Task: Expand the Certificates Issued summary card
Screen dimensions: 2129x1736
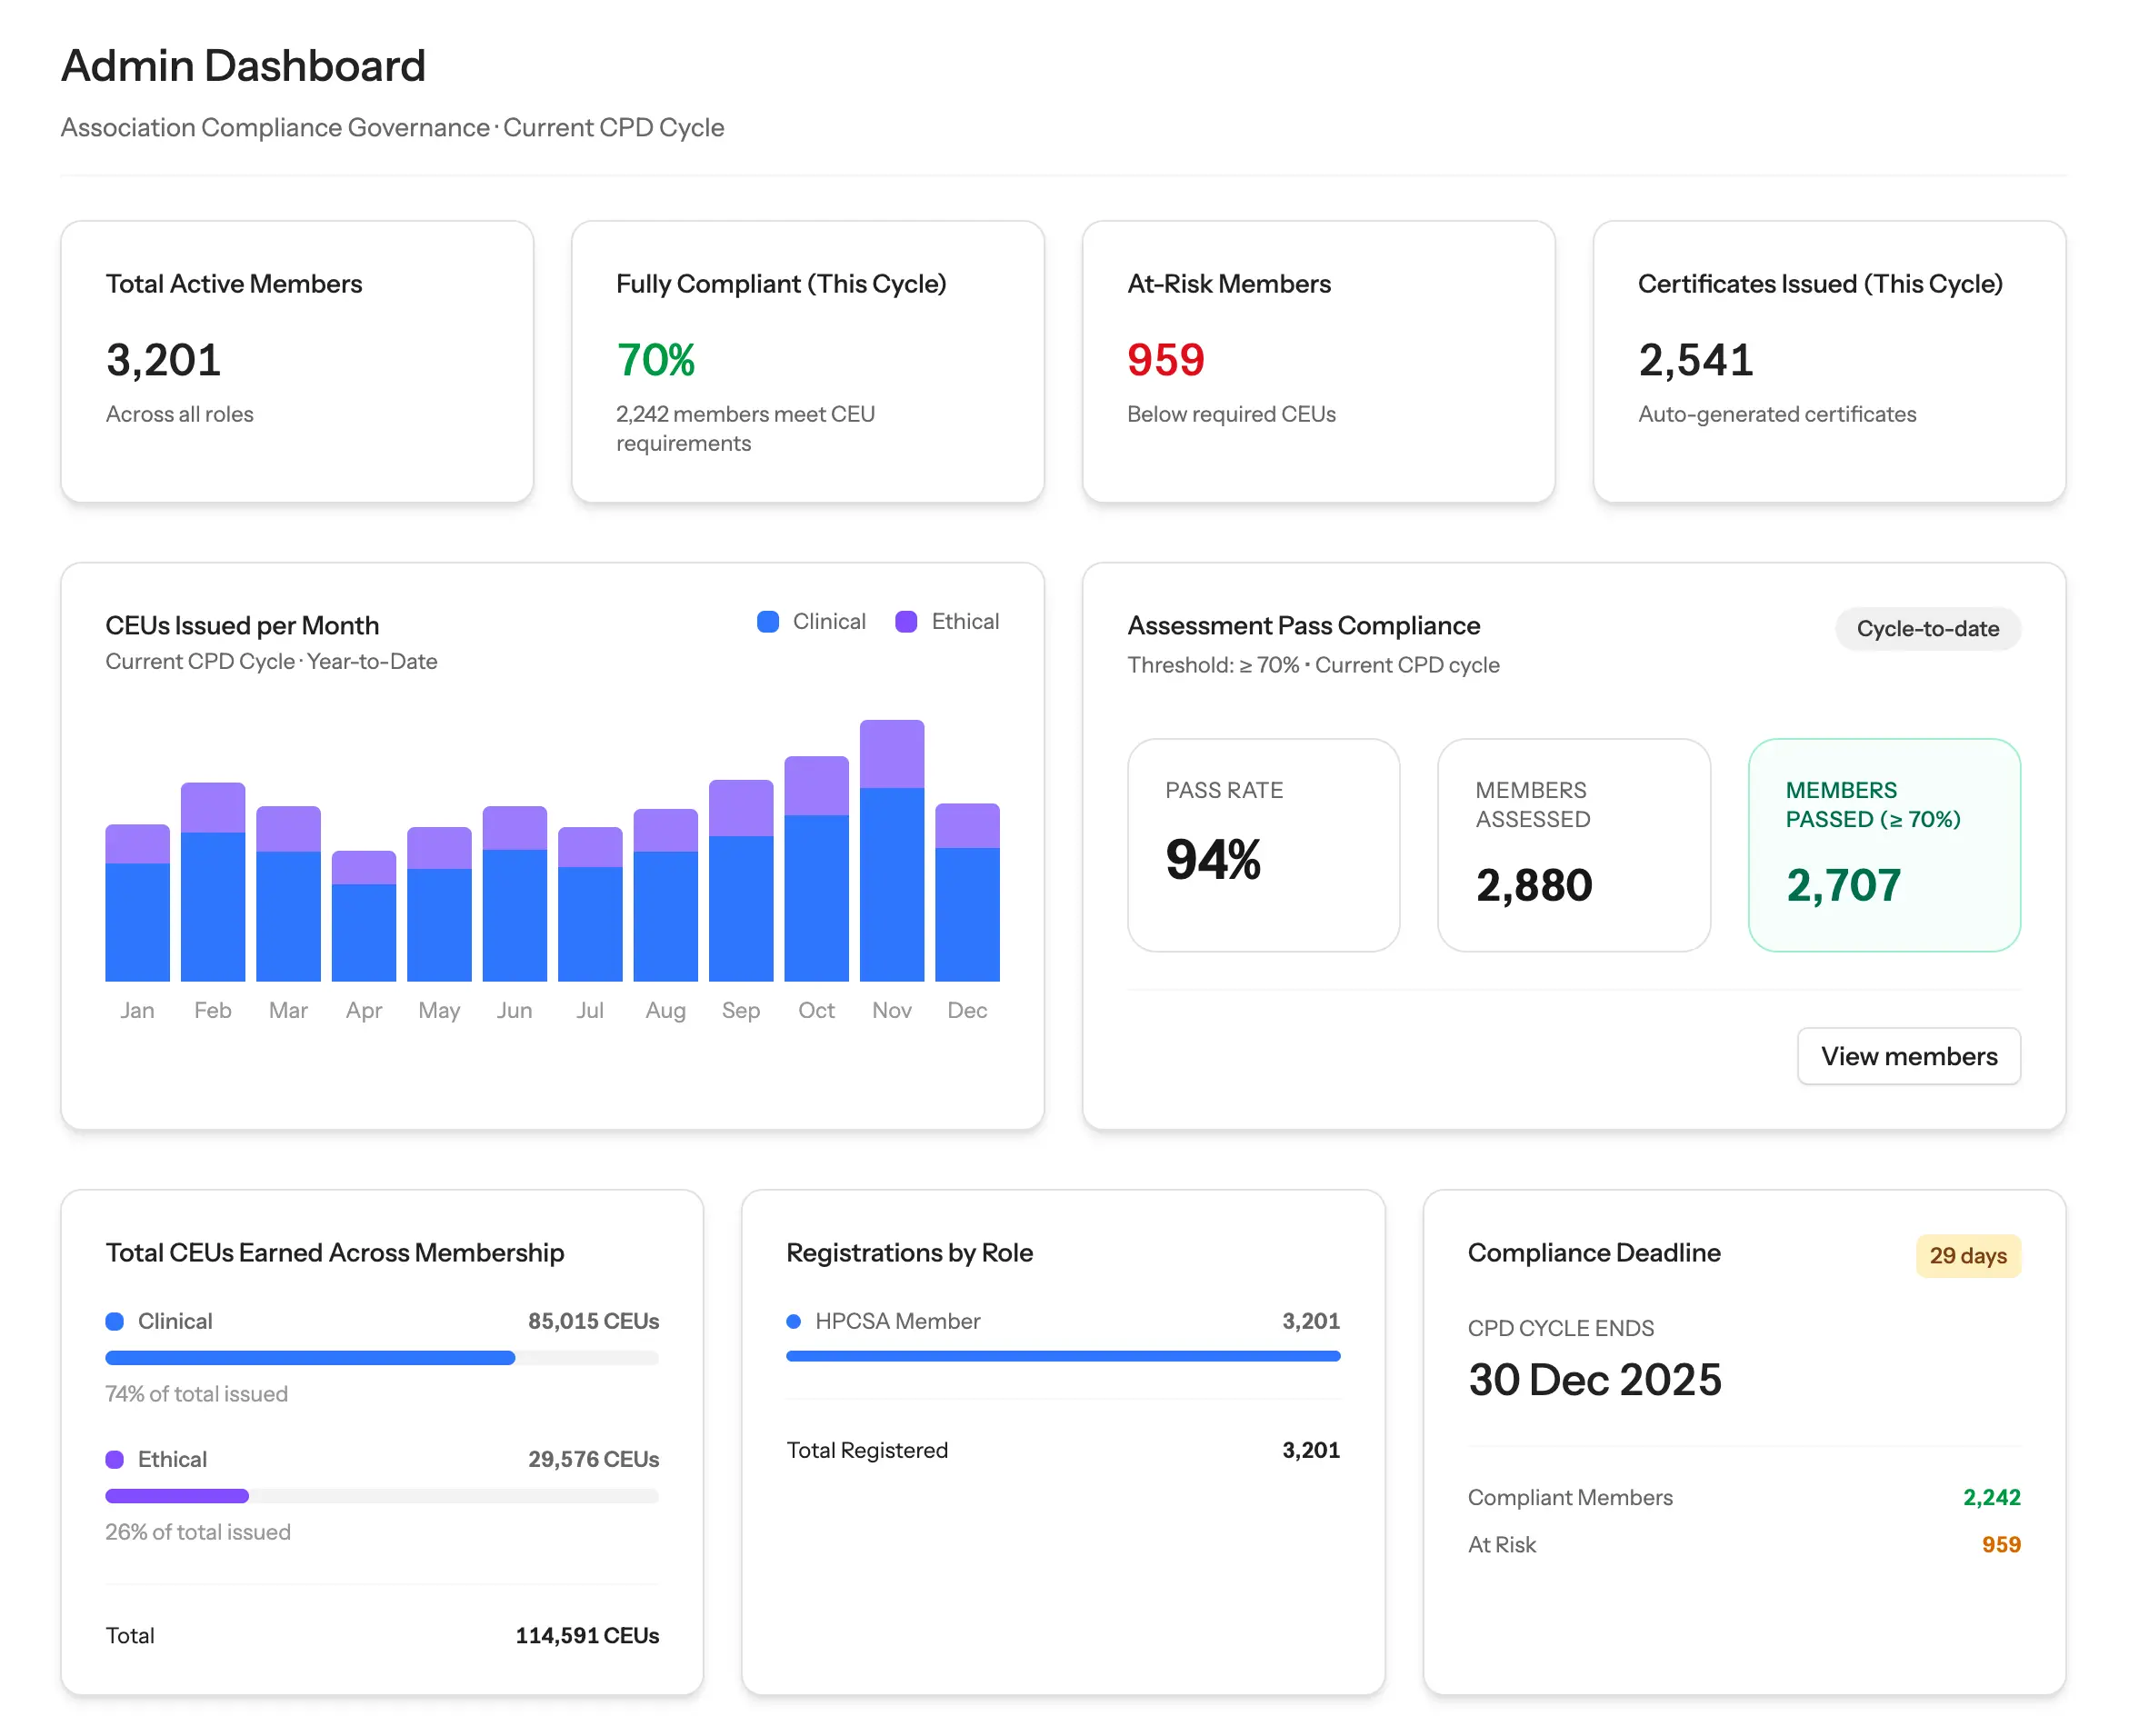Action: tap(1830, 362)
